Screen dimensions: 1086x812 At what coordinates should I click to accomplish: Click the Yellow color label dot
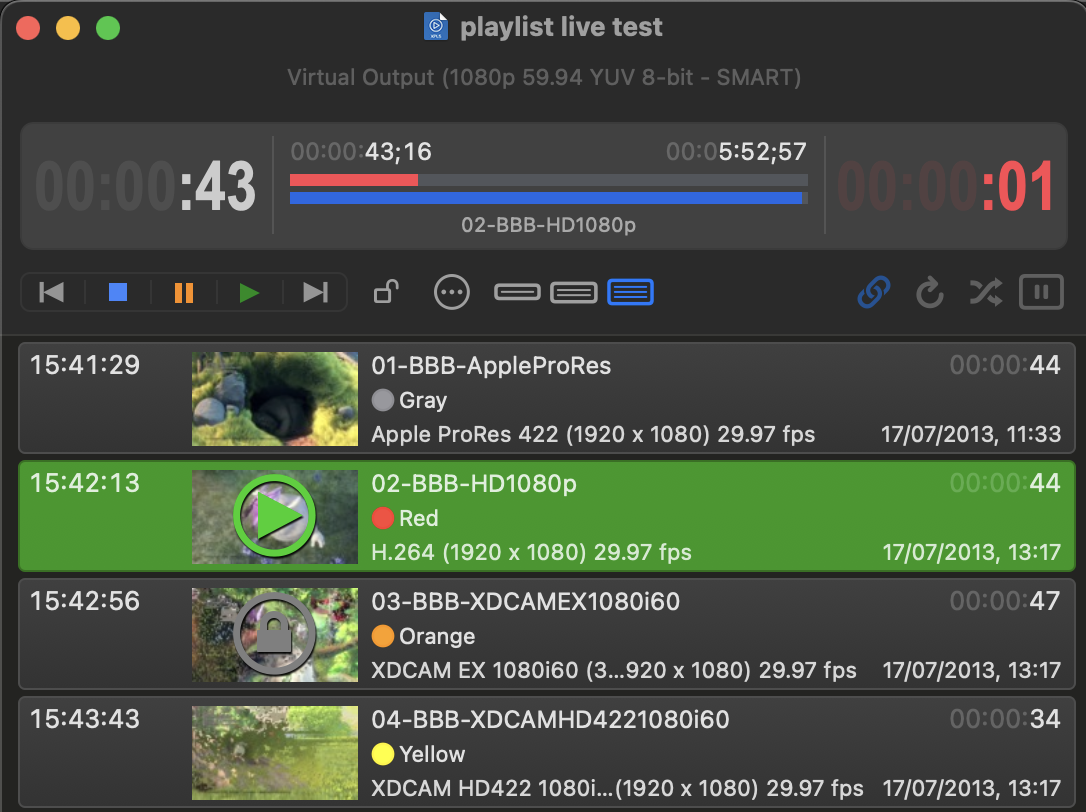click(383, 754)
